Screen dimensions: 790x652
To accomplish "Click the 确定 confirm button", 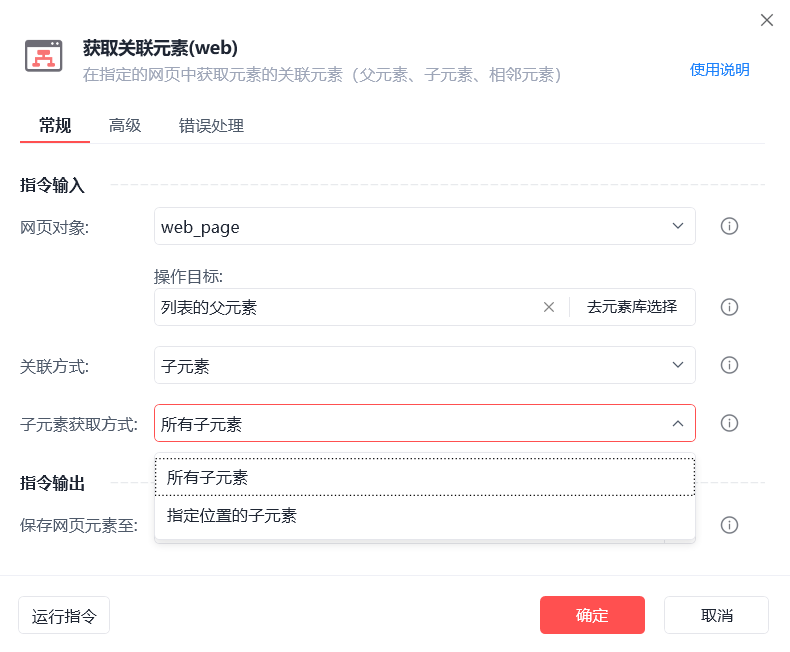I will (592, 615).
